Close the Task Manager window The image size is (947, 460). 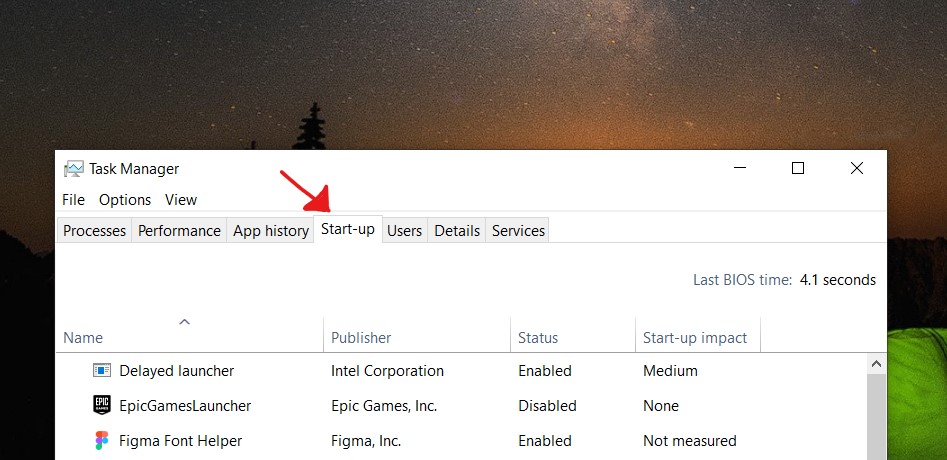[x=856, y=168]
